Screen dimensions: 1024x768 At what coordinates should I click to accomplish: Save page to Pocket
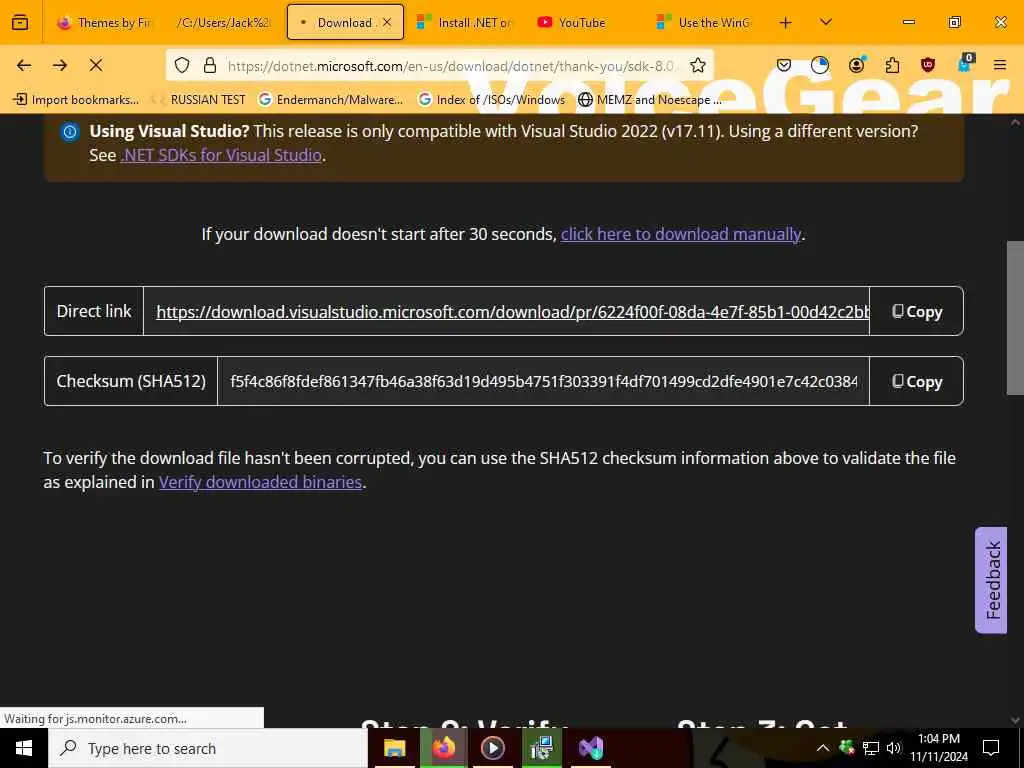pos(784,65)
